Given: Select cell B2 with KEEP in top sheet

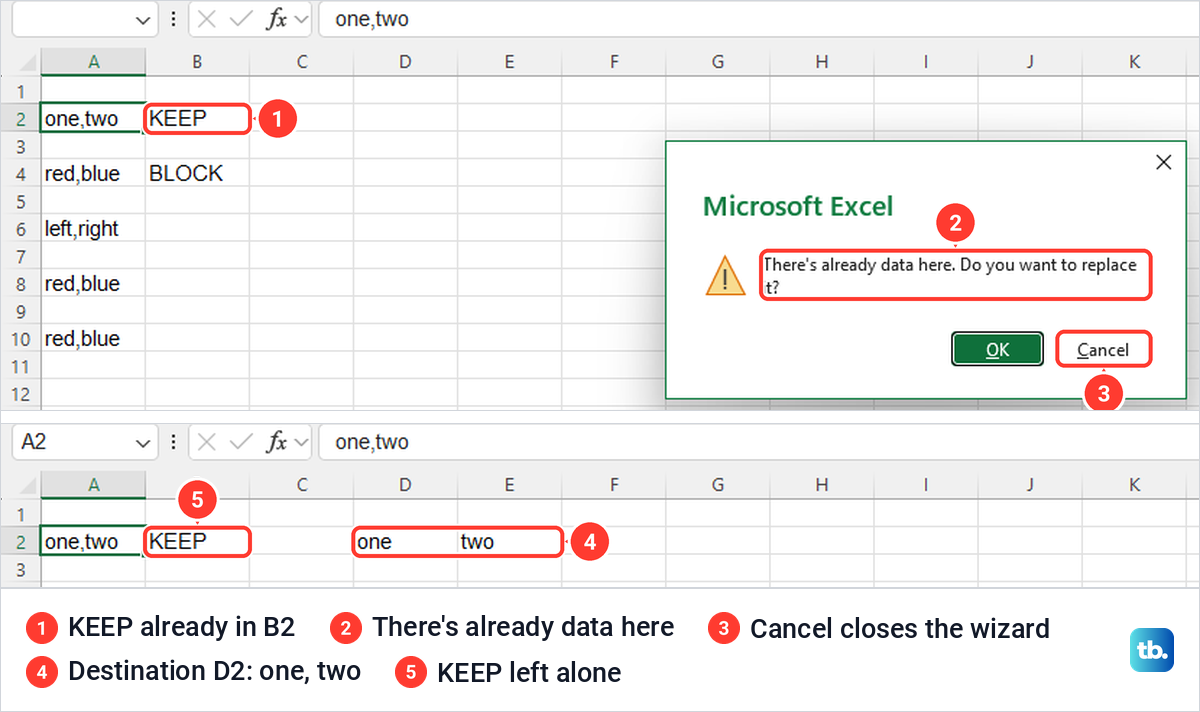Looking at the screenshot, I should click(x=197, y=119).
